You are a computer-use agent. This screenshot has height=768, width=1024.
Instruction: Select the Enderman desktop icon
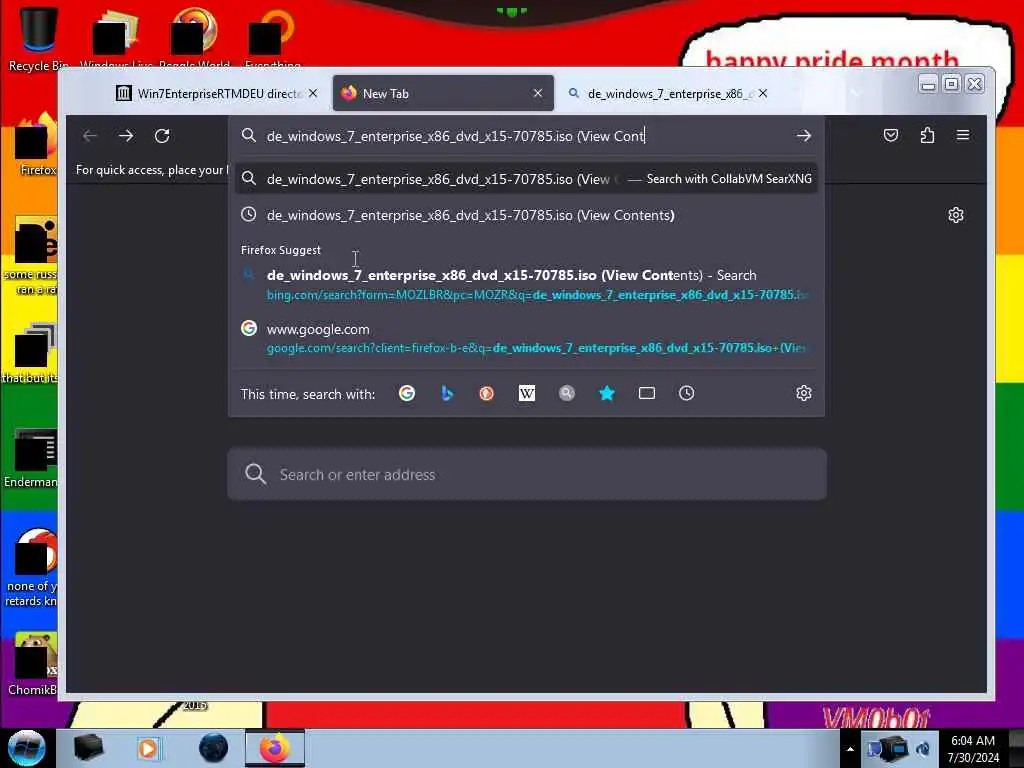click(33, 458)
